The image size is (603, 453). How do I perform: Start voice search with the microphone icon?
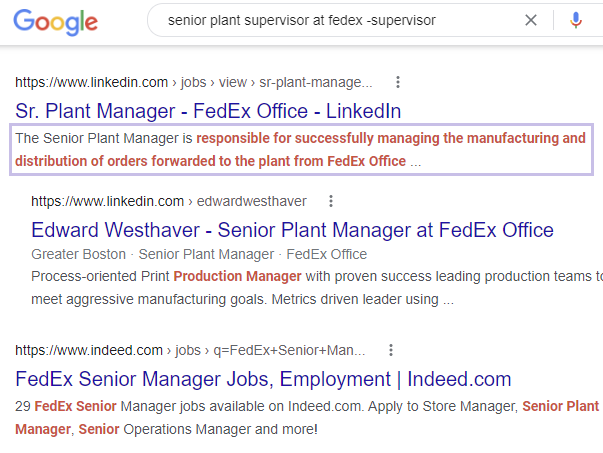click(x=576, y=20)
